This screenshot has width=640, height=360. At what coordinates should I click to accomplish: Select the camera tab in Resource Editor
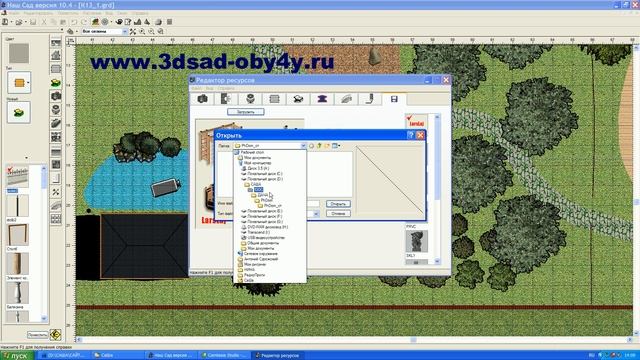pos(203,99)
